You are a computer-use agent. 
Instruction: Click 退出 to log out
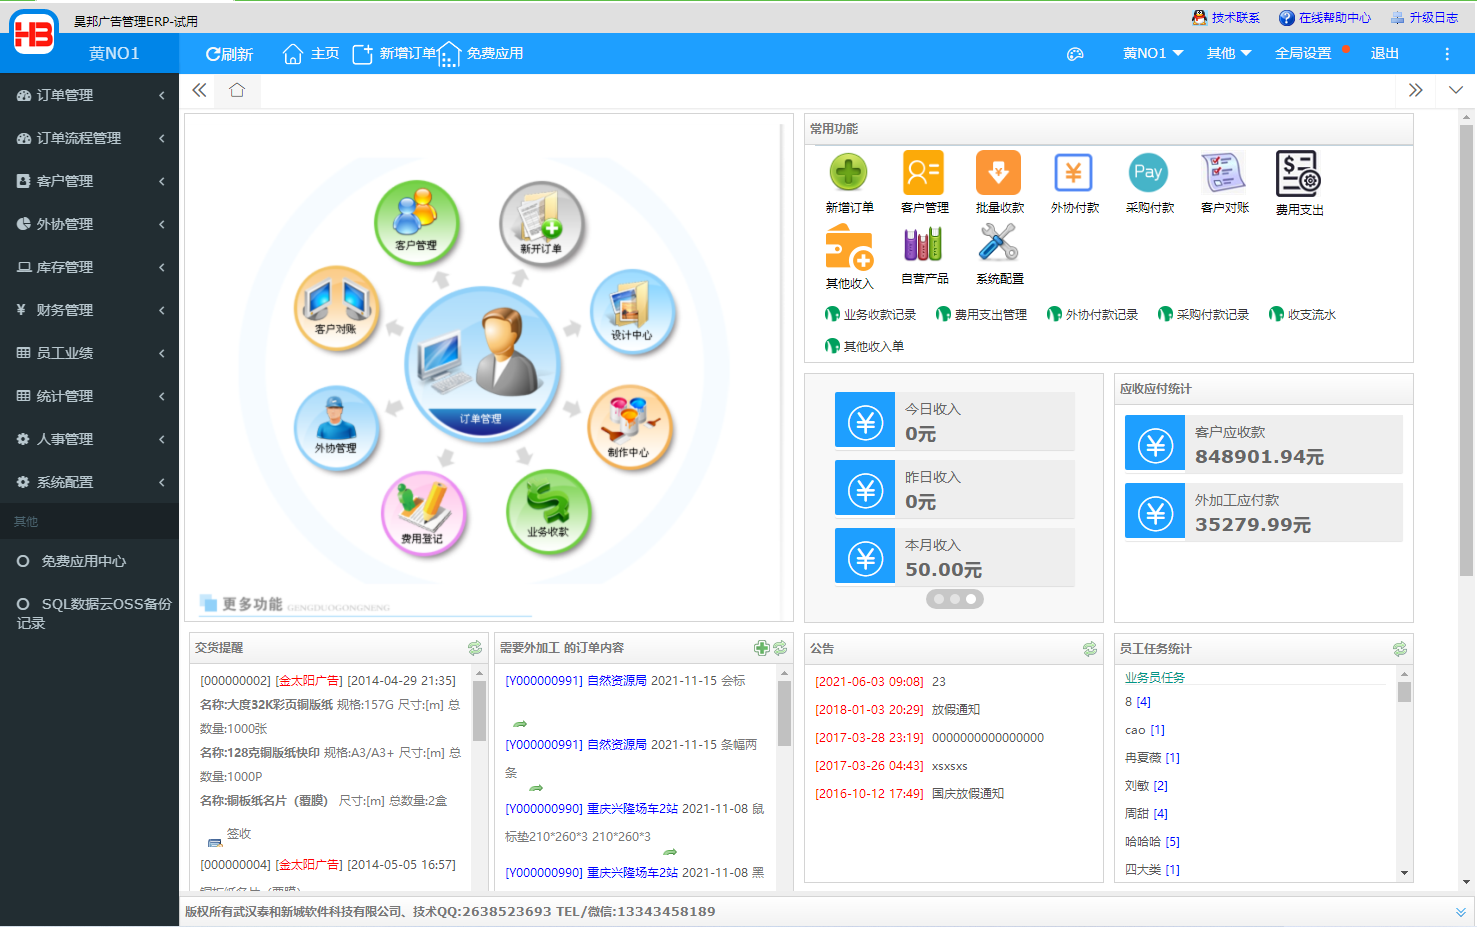[x=1385, y=54]
